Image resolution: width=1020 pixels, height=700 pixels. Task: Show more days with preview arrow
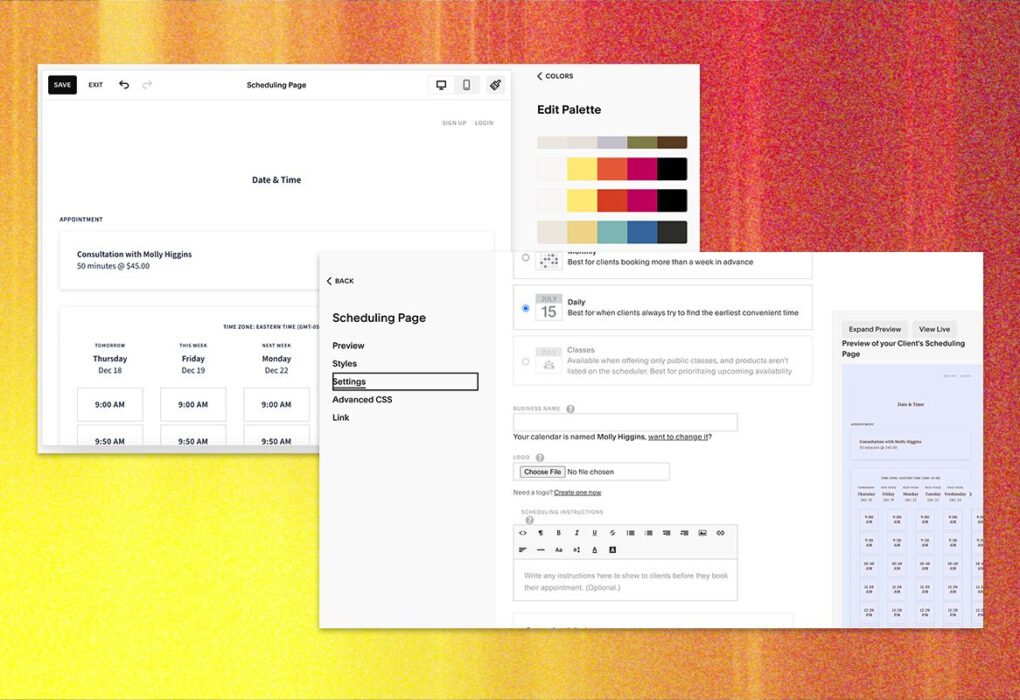click(x=970, y=494)
